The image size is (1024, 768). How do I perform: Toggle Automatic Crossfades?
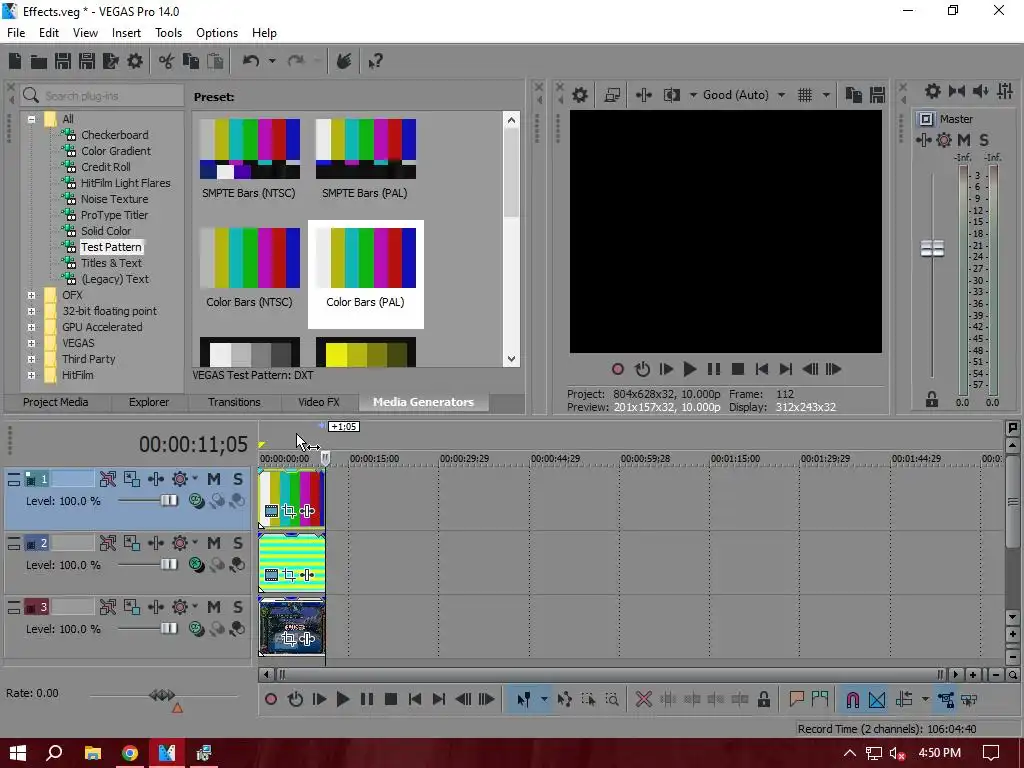pos(877,699)
